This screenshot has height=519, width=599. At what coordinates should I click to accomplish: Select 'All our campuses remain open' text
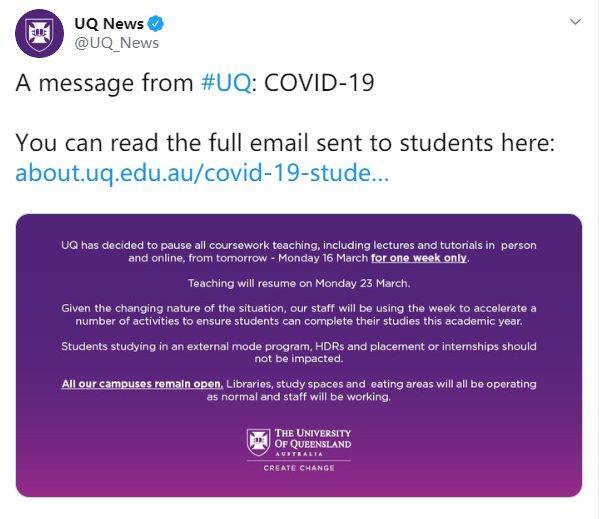coord(142,383)
